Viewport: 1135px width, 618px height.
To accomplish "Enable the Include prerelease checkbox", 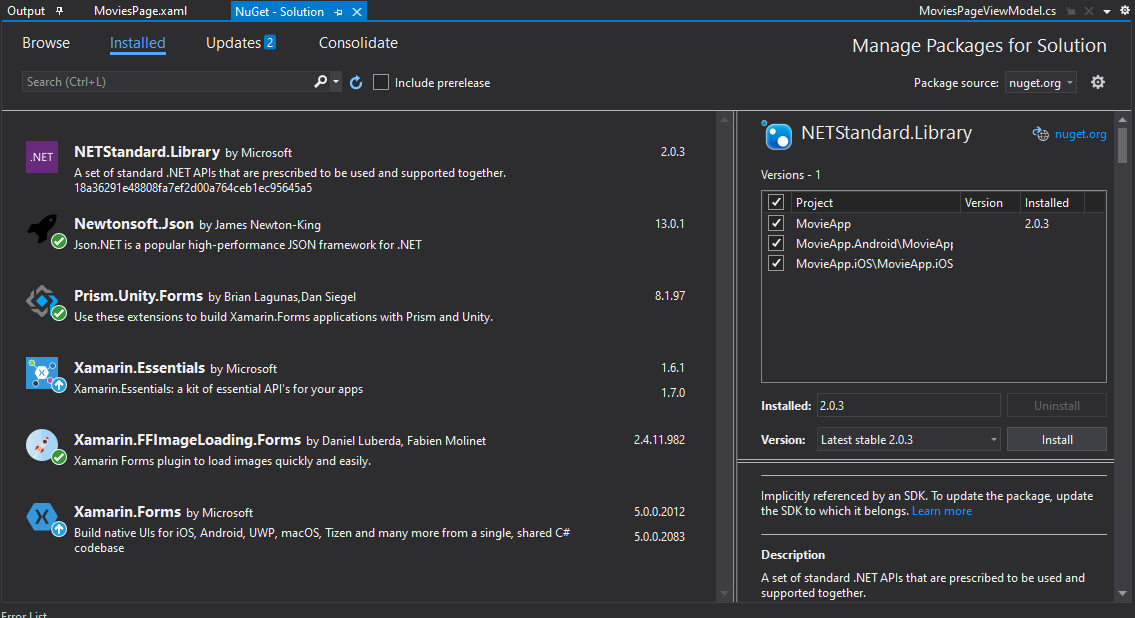I will [381, 82].
